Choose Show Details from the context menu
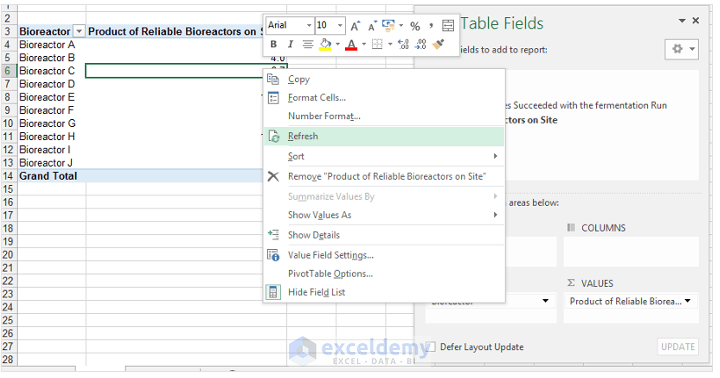The height and width of the screenshot is (378, 720). (x=384, y=235)
